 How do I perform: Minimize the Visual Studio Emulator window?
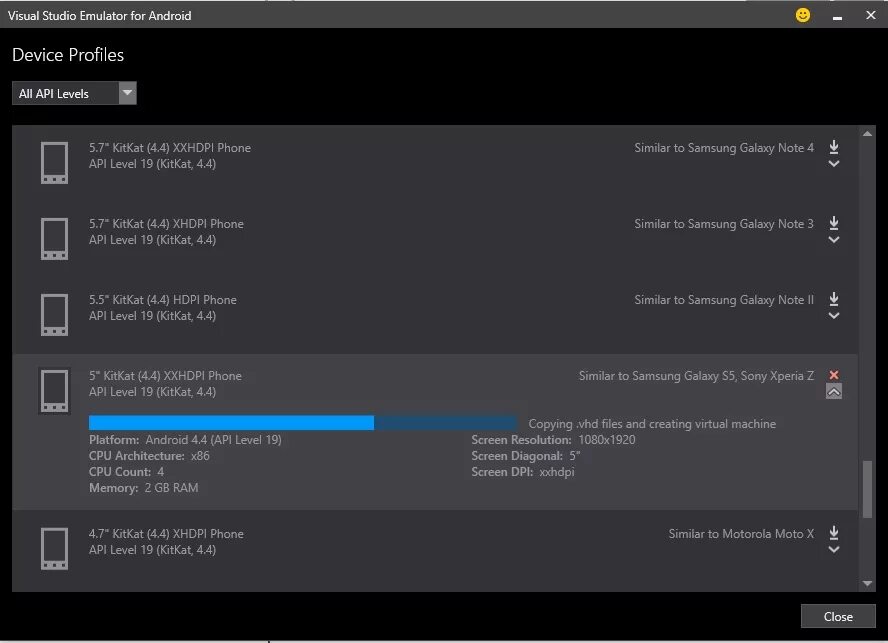tap(837, 16)
